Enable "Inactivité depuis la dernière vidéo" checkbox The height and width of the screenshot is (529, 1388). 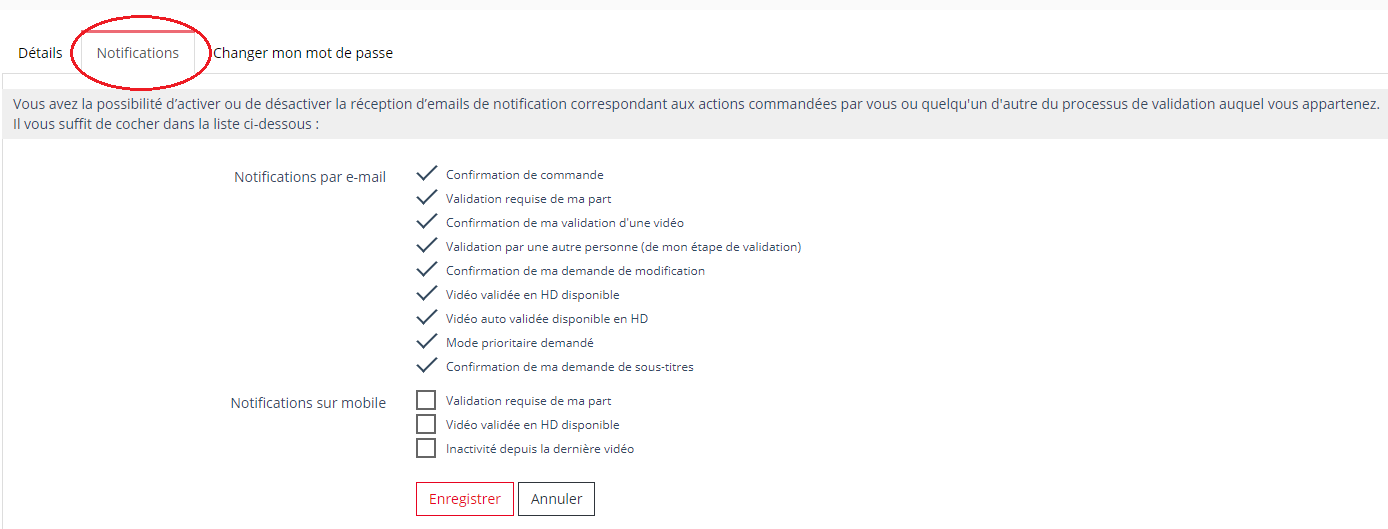pos(426,448)
